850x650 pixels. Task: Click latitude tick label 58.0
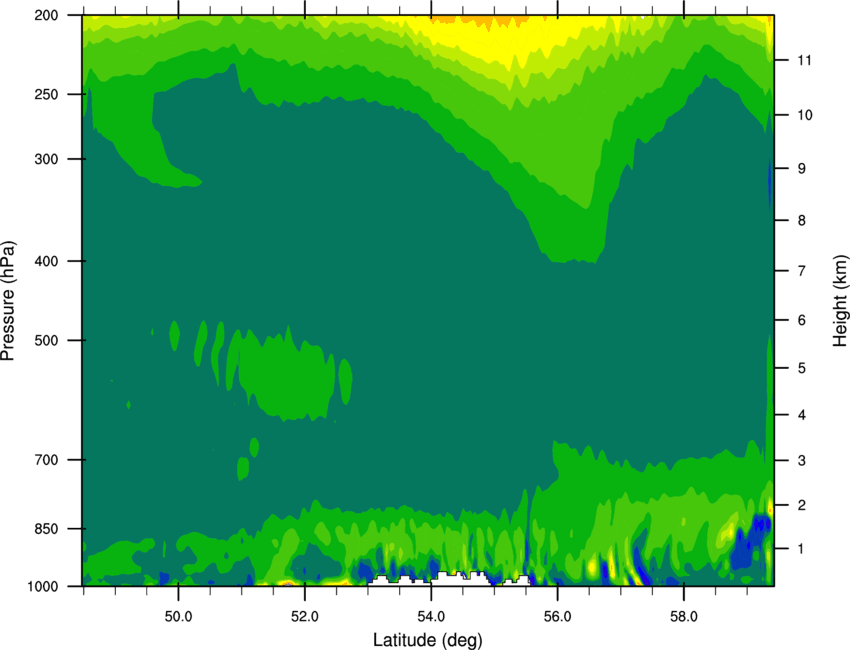click(x=684, y=617)
